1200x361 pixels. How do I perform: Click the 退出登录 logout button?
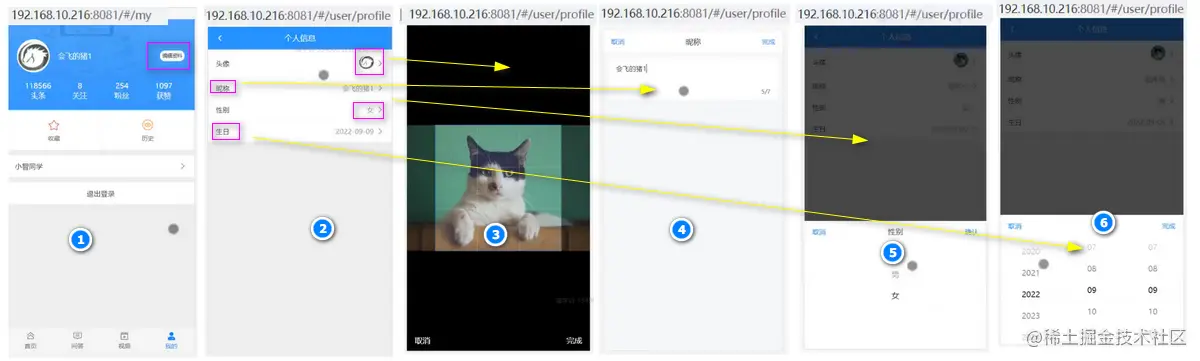(101, 193)
